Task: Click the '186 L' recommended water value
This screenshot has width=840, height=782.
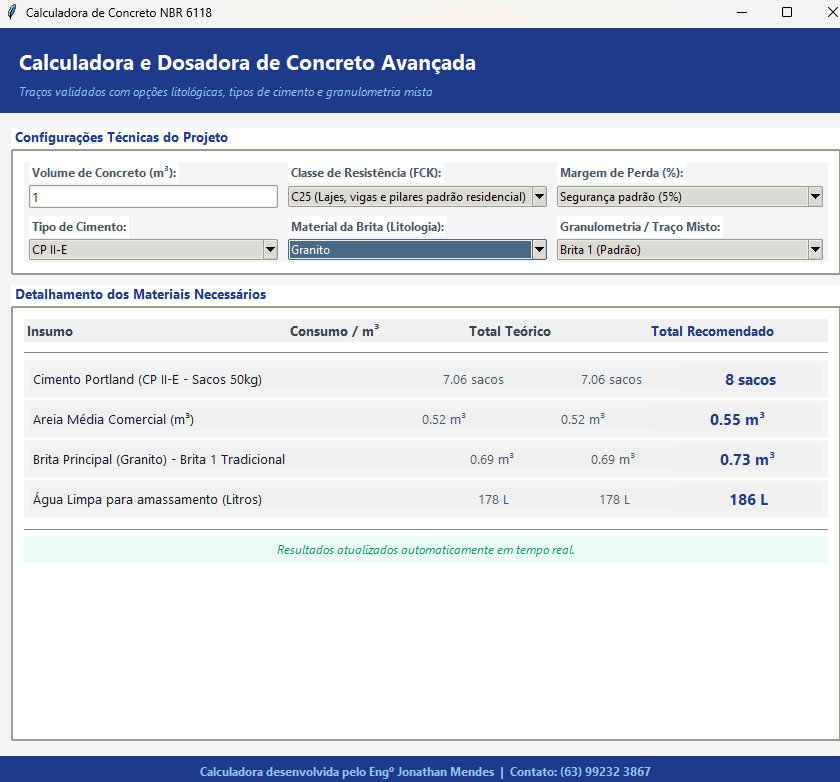Action: [749, 500]
